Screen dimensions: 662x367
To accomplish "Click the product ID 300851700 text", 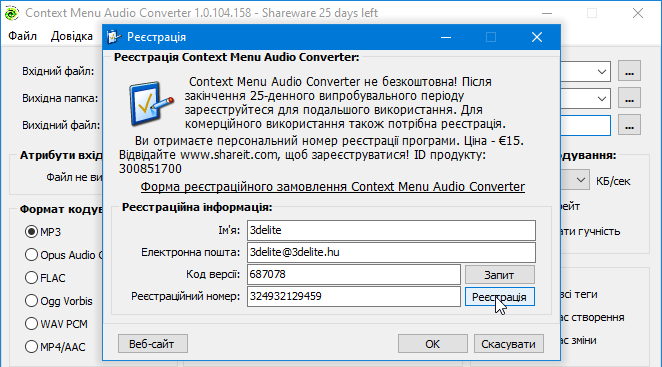I will pos(150,169).
